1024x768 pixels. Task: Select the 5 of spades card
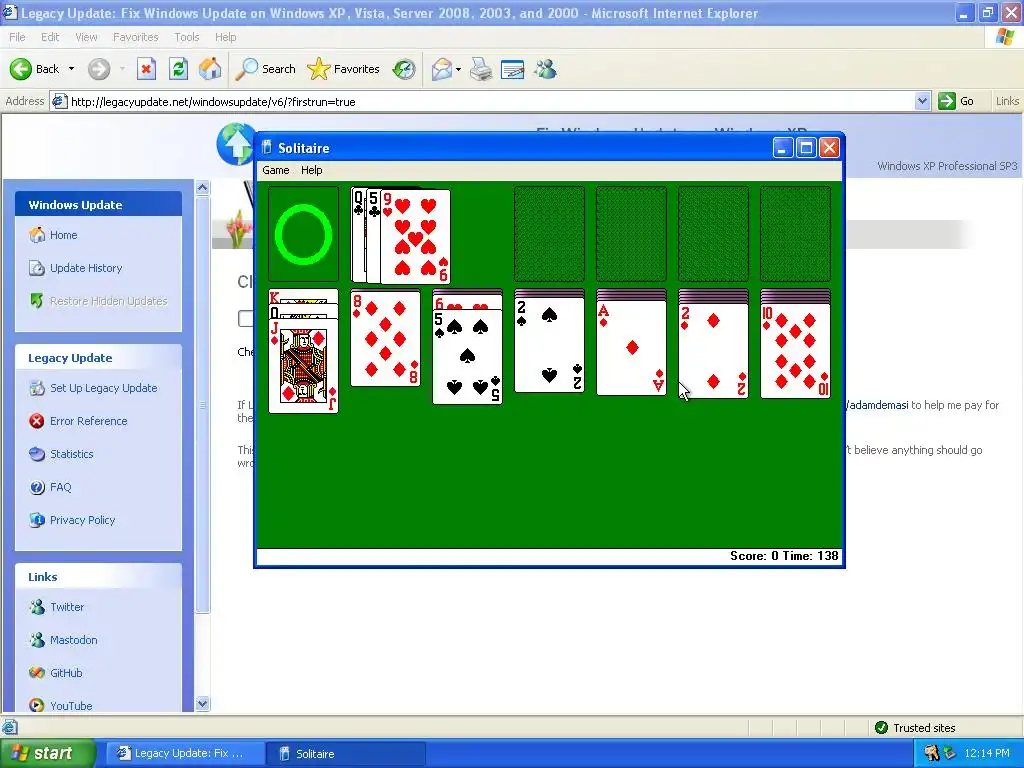(468, 357)
